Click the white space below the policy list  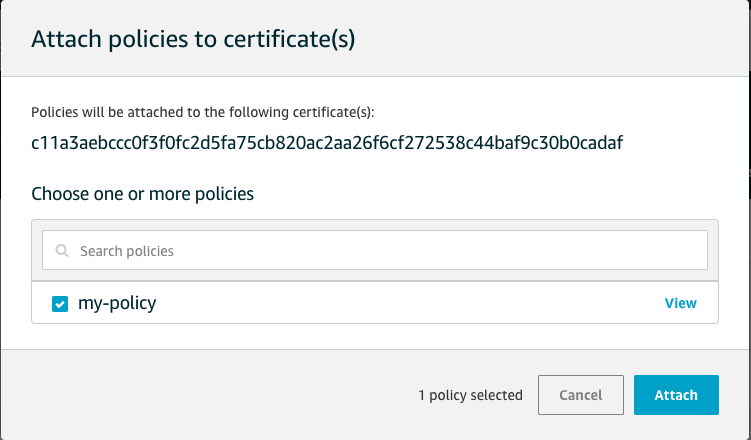click(x=375, y=337)
